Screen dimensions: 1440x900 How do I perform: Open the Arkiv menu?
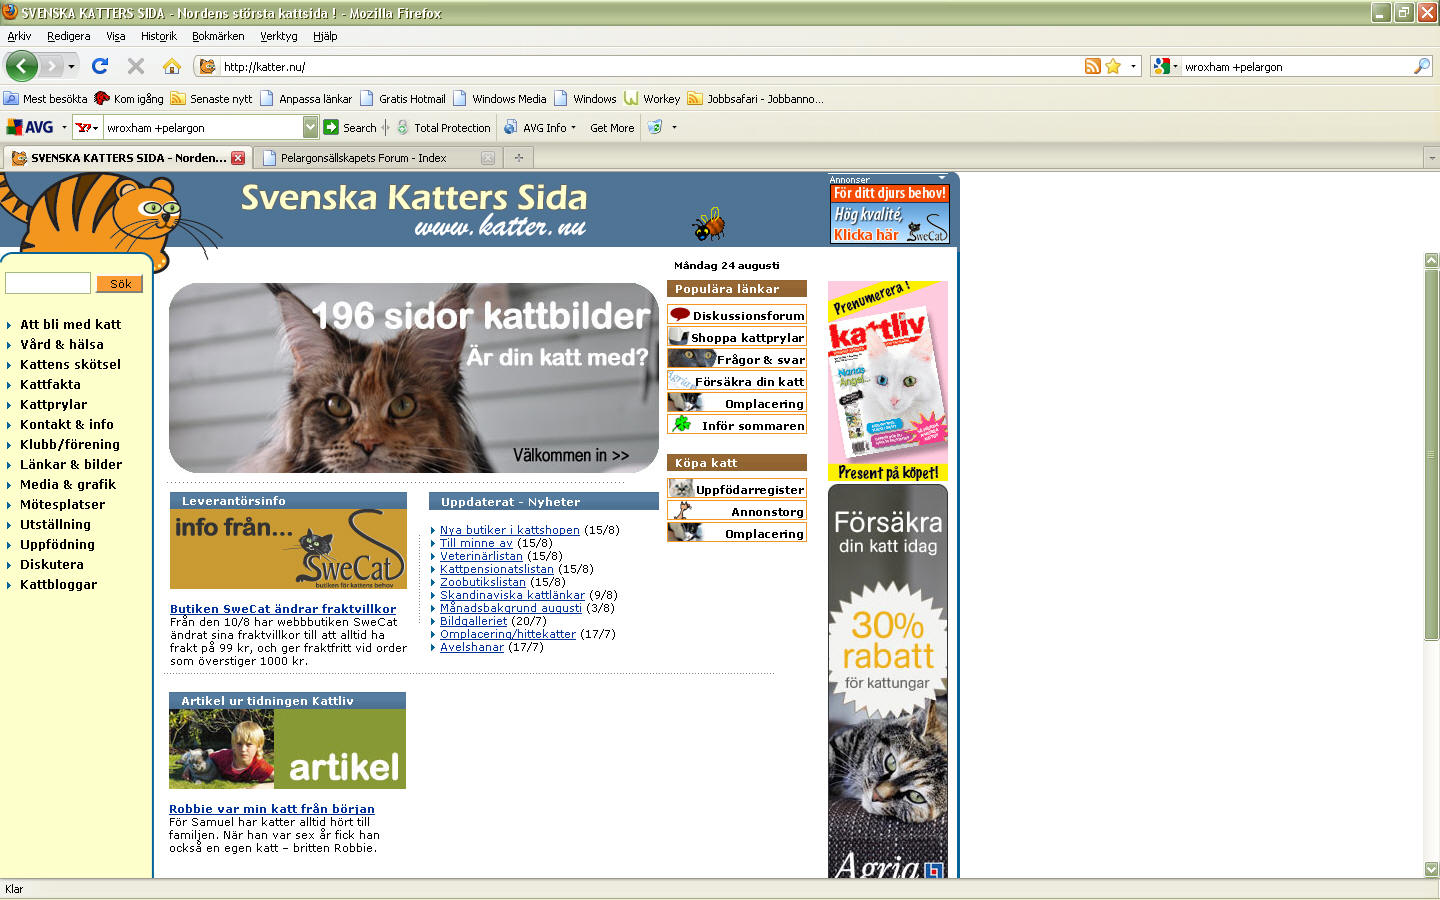19,36
